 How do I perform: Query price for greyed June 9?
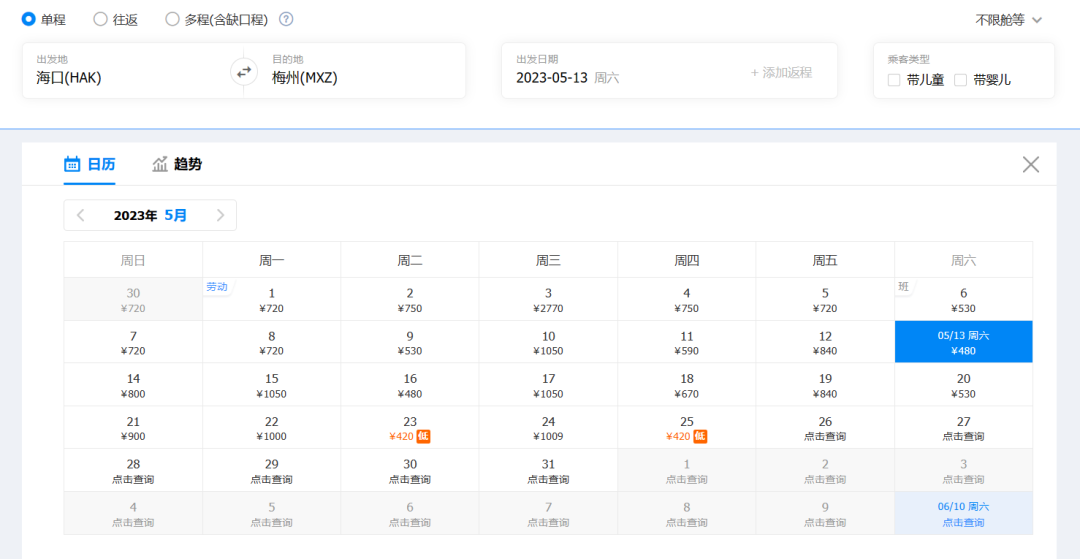[x=825, y=513]
